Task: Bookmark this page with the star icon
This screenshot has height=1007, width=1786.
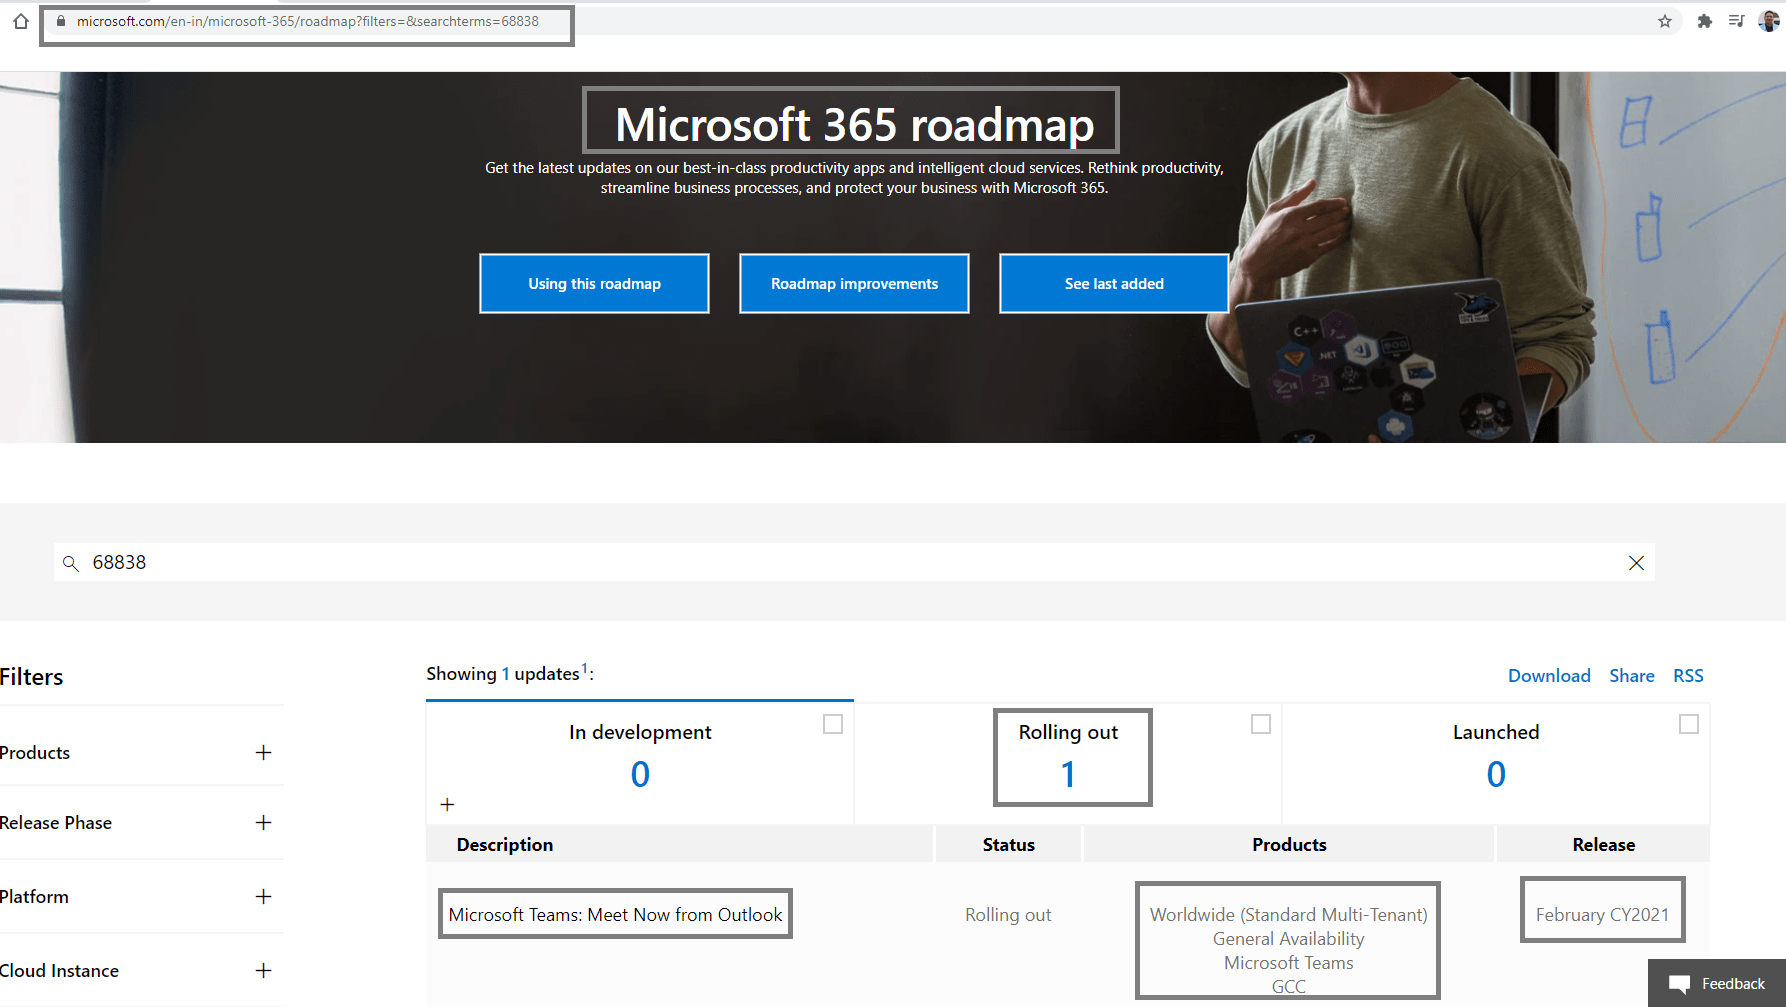Action: (1665, 21)
